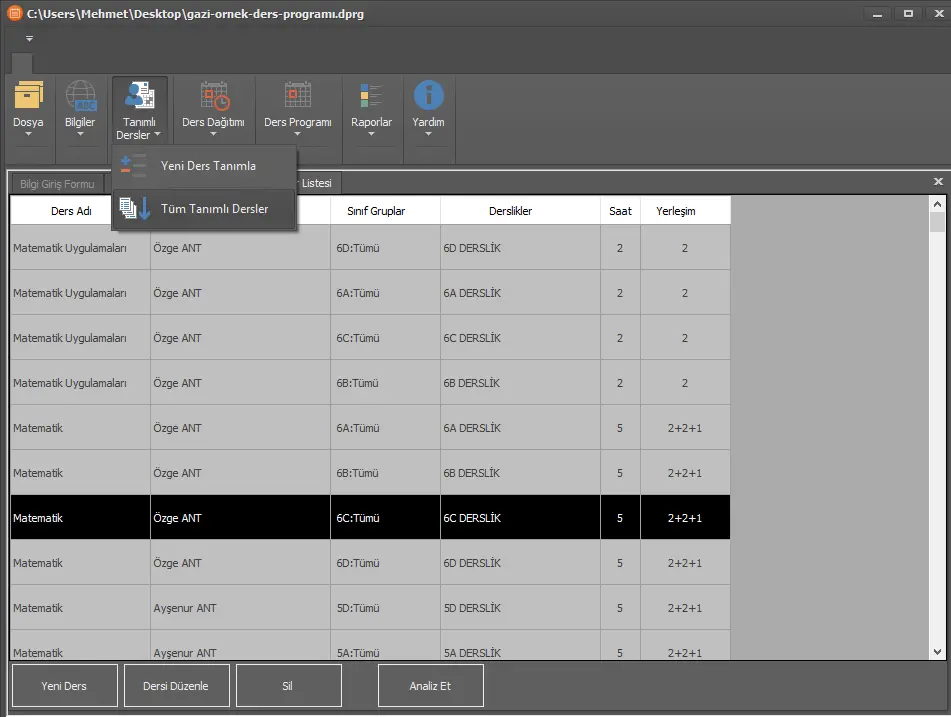Choose Yeni Ders Tanımla from the menu

(208, 166)
